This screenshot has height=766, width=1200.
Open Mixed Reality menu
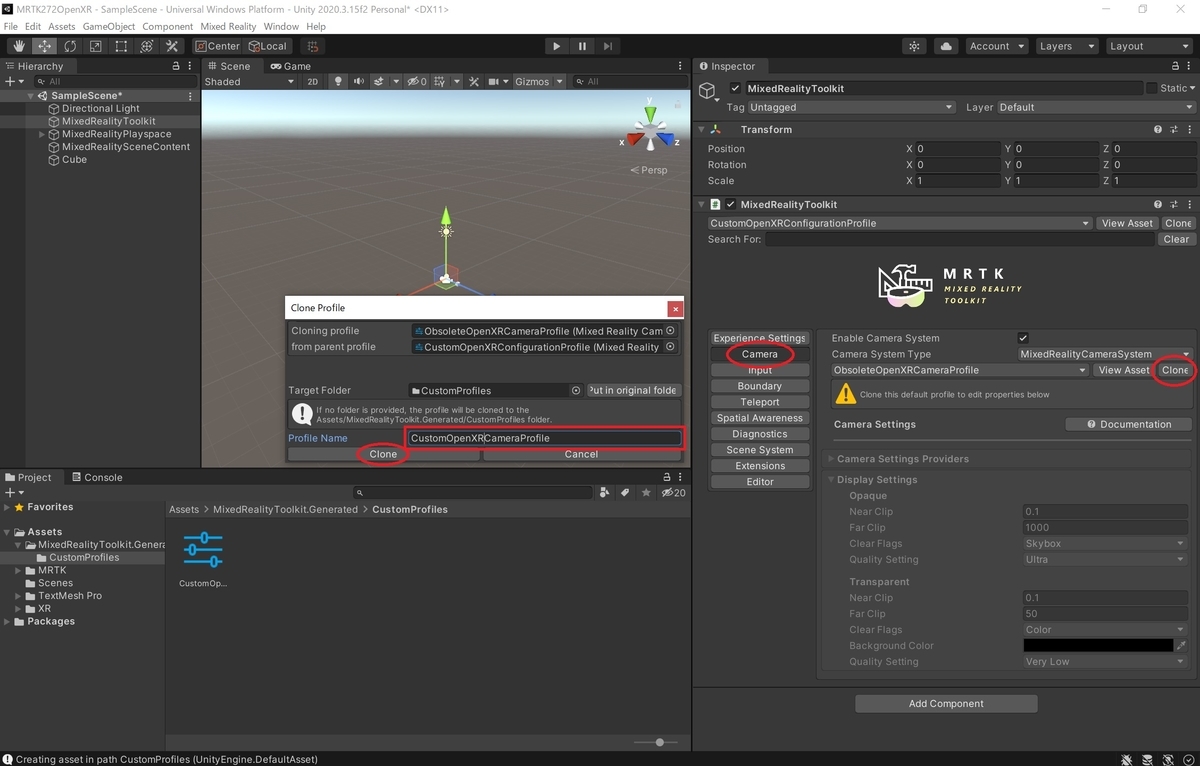(x=228, y=26)
